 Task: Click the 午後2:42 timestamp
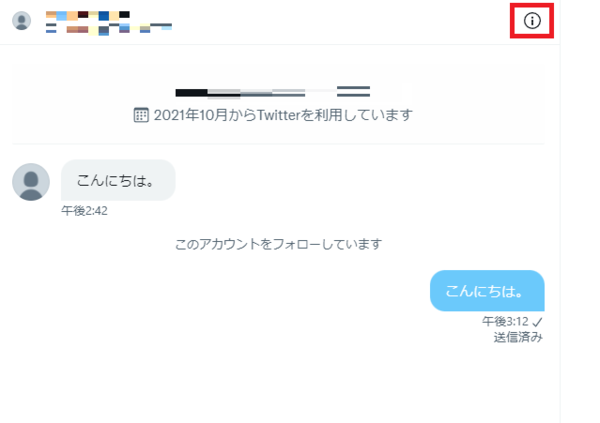pyautogui.click(x=85, y=211)
